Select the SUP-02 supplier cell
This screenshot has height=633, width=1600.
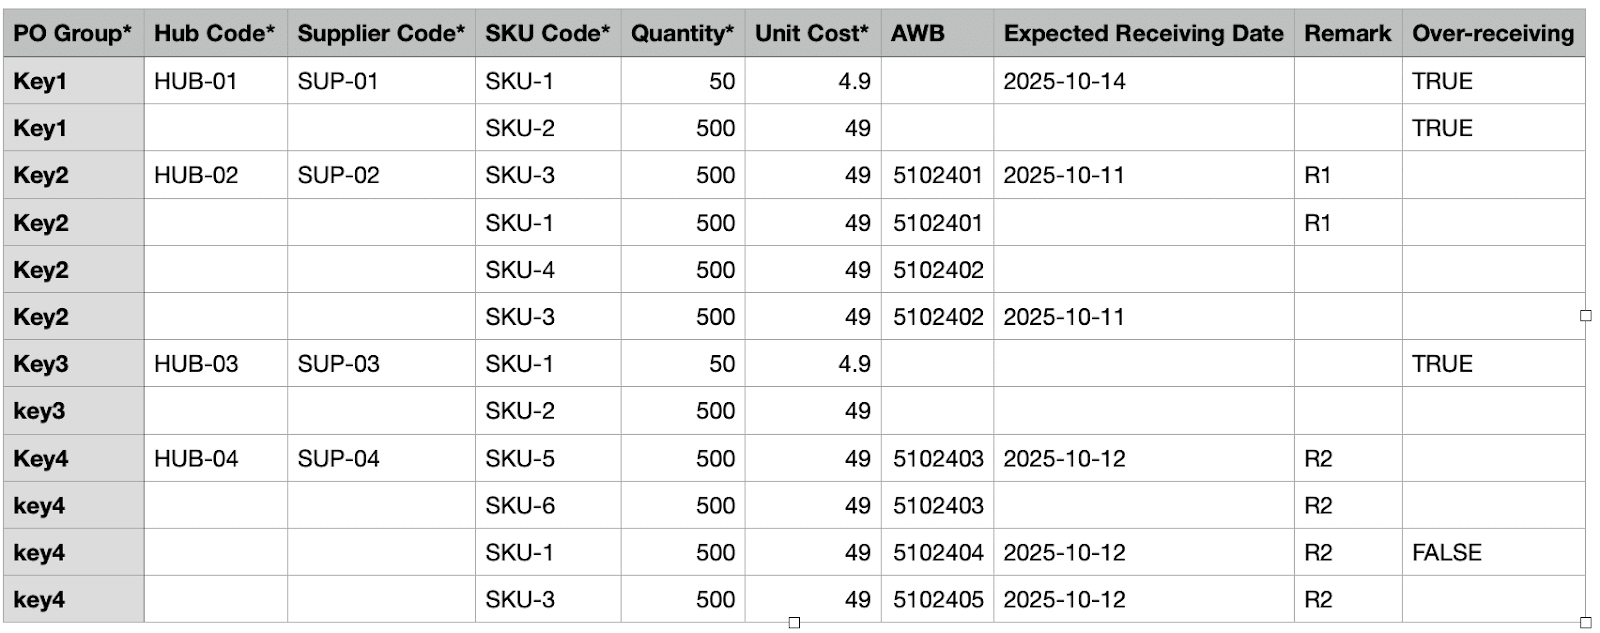point(338,175)
